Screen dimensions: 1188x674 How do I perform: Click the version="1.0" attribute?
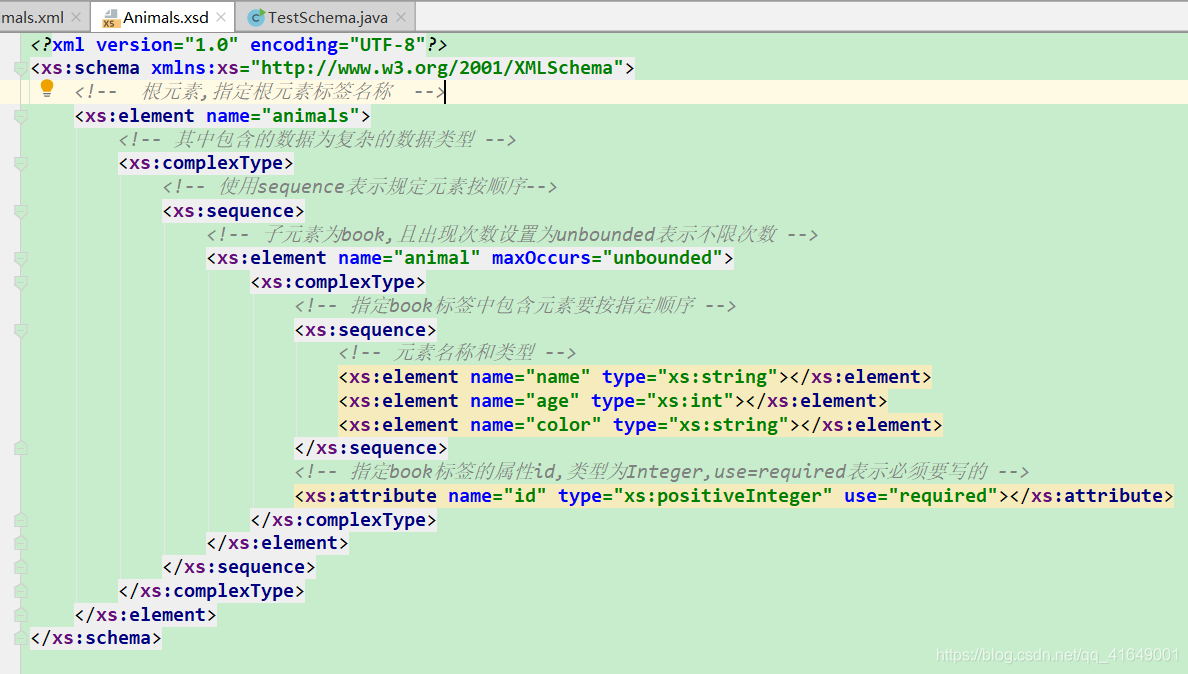(167, 45)
